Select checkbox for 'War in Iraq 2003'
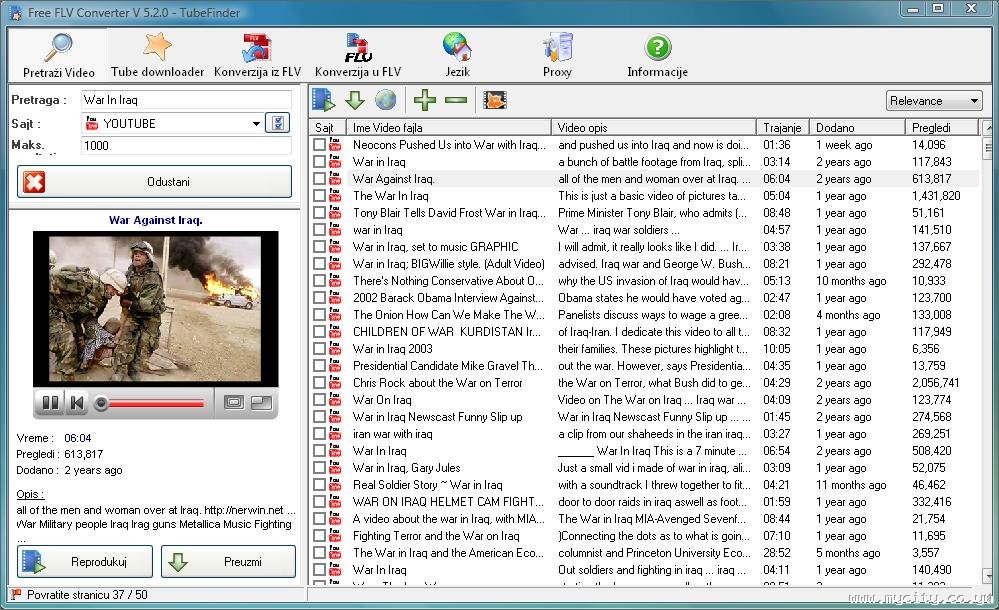999x610 pixels. 319,349
